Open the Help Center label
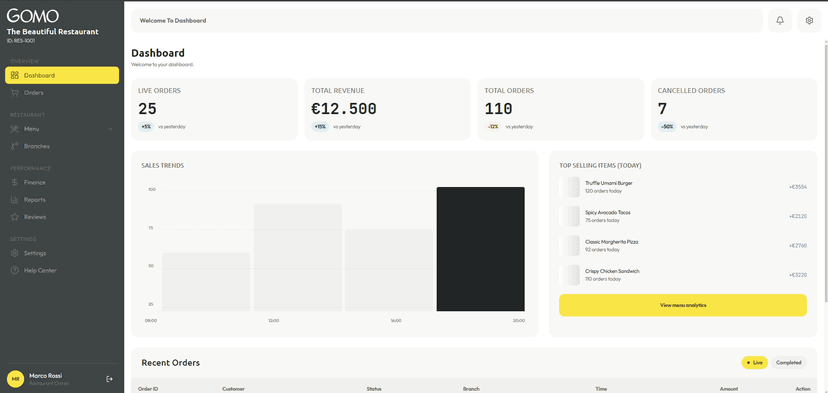This screenshot has width=828, height=393. (40, 270)
